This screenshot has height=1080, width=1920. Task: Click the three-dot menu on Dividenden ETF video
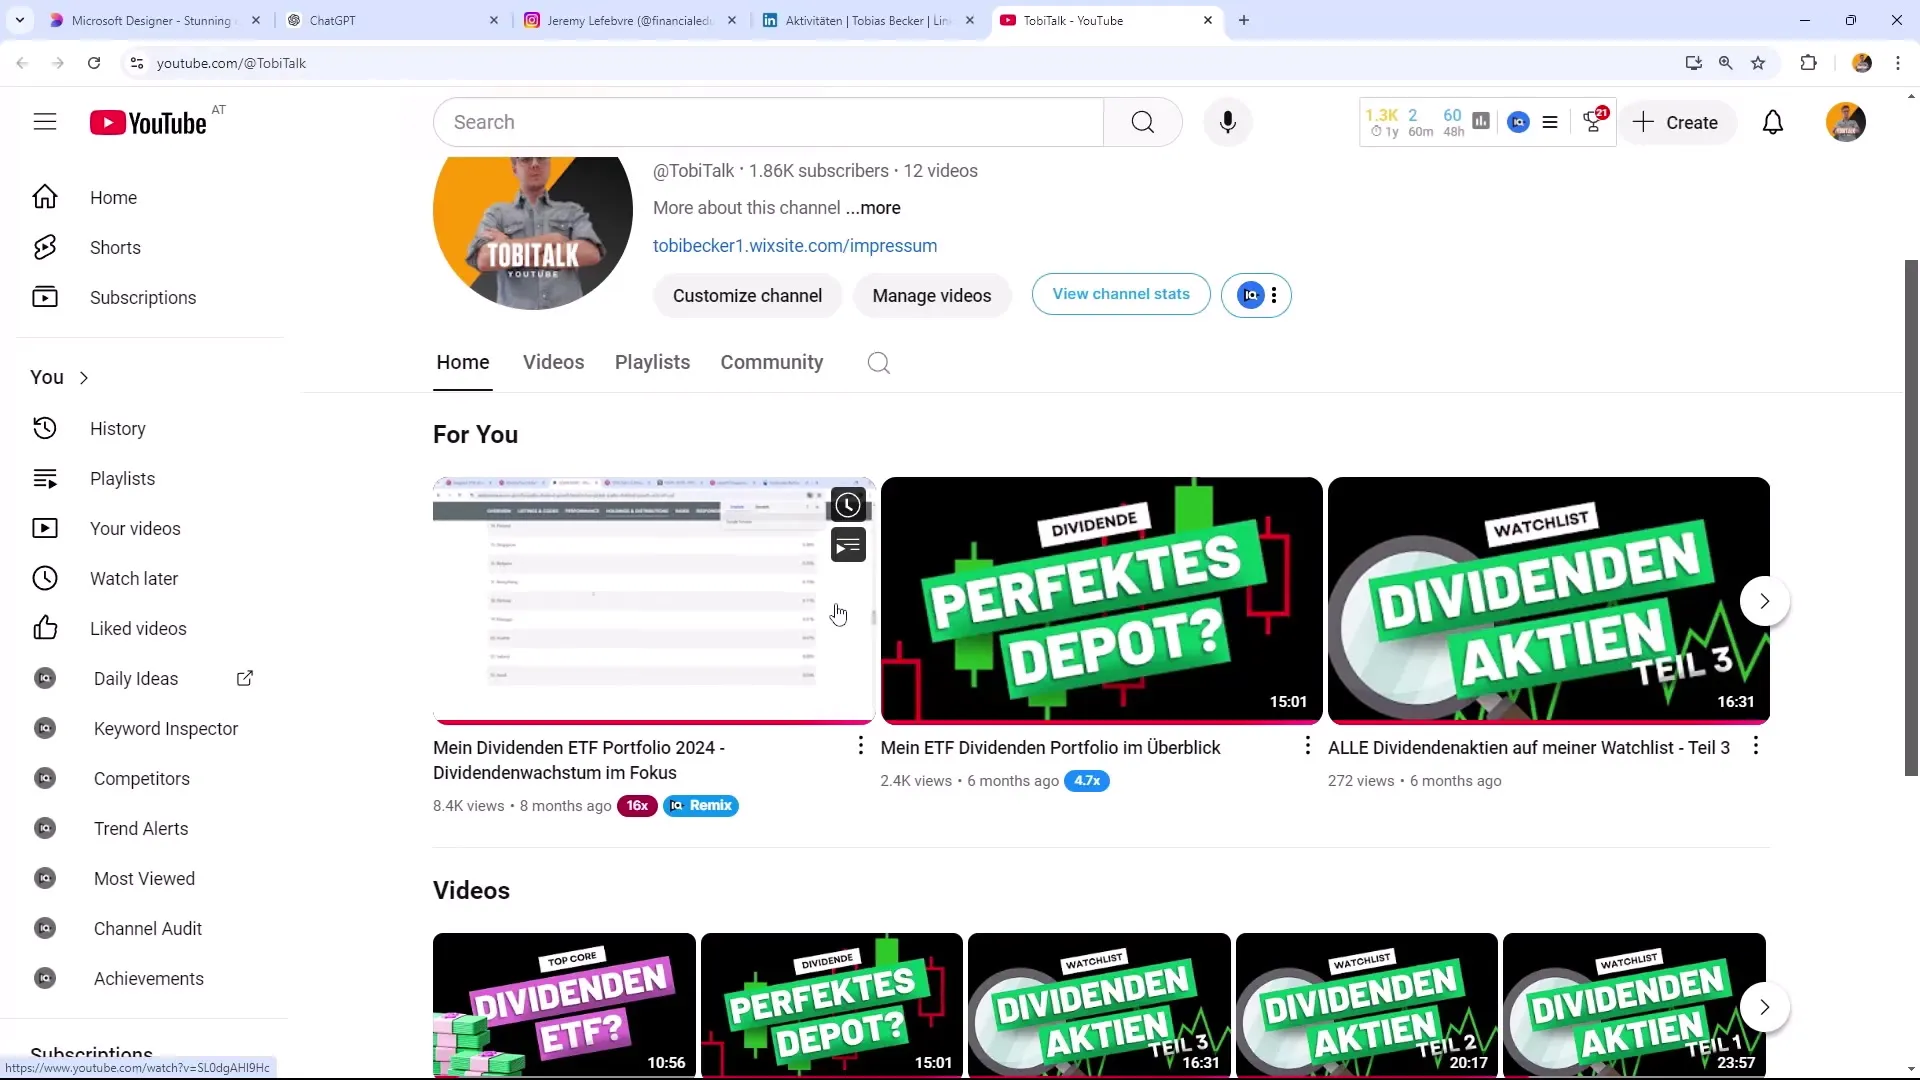point(860,746)
